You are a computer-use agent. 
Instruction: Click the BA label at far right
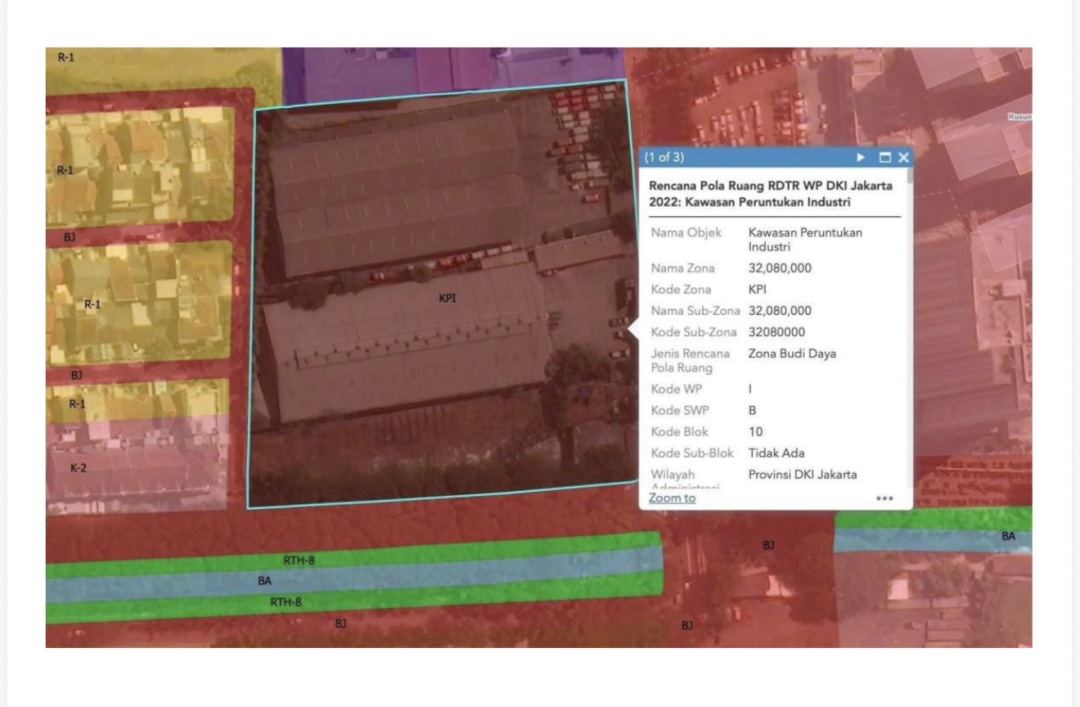[x=1009, y=537]
